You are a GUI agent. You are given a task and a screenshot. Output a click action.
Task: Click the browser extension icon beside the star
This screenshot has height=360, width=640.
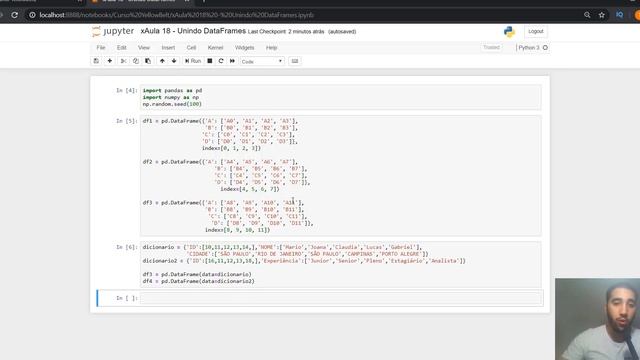point(620,15)
